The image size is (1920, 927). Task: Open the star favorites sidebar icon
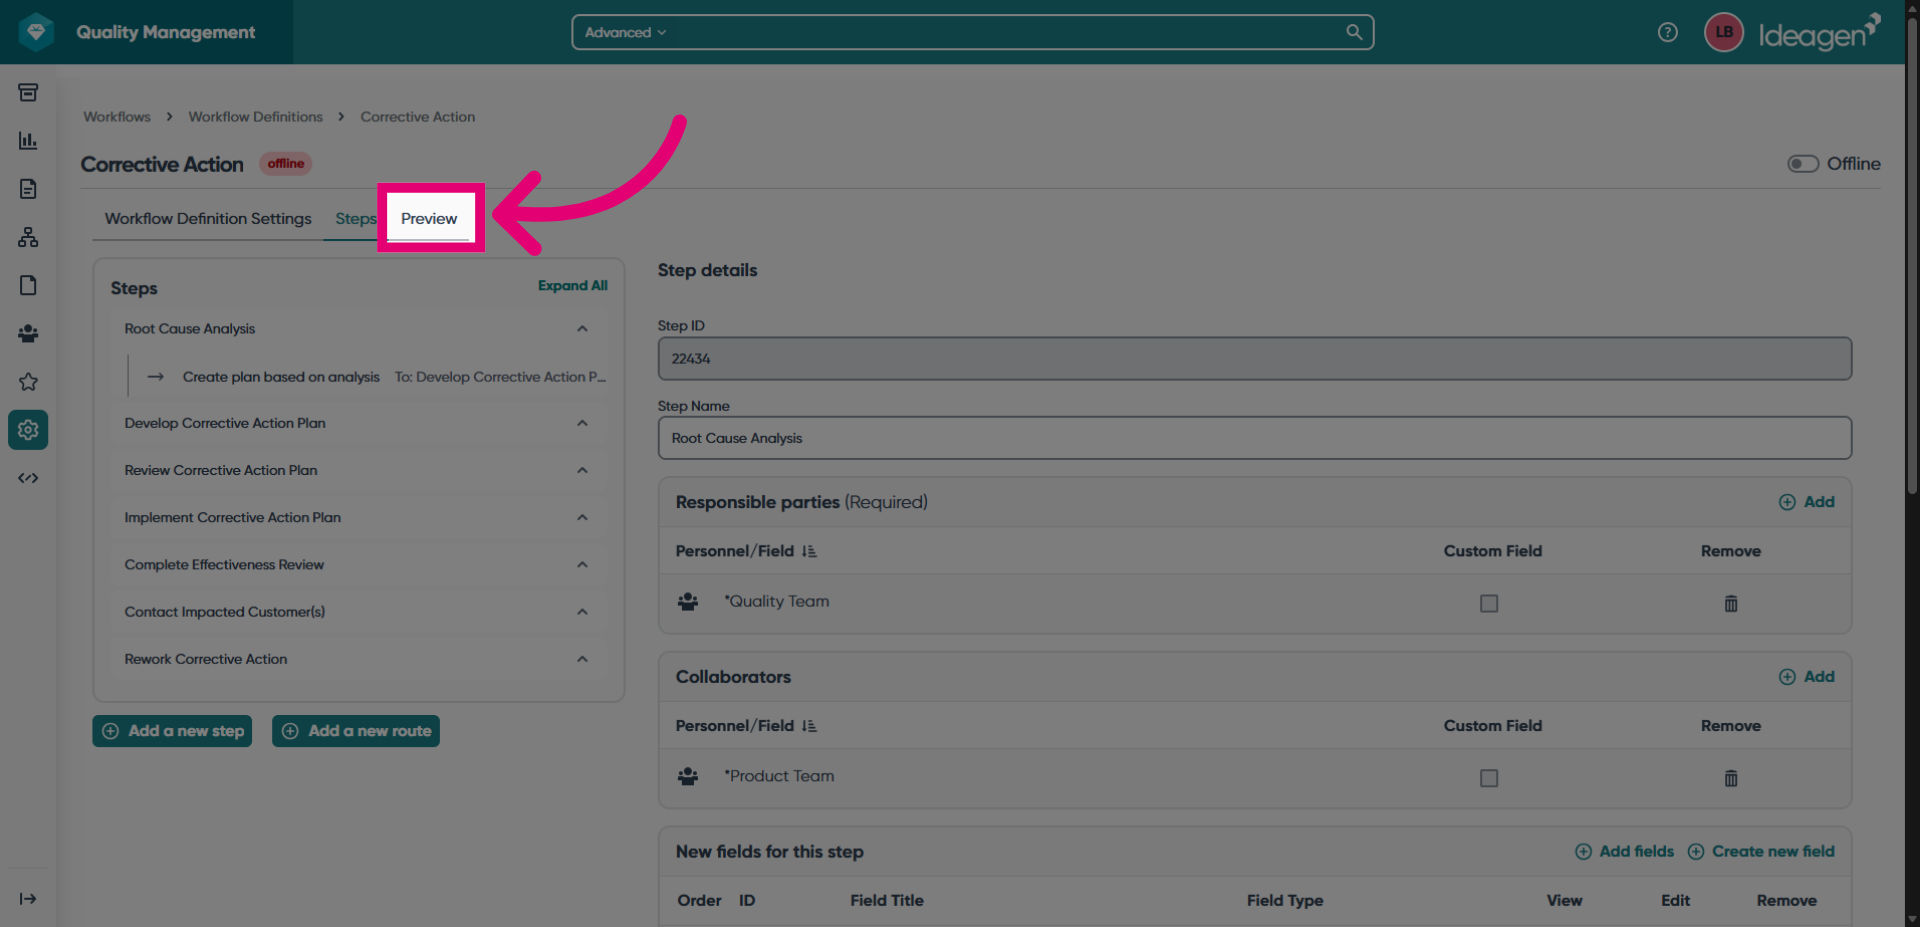tap(28, 381)
